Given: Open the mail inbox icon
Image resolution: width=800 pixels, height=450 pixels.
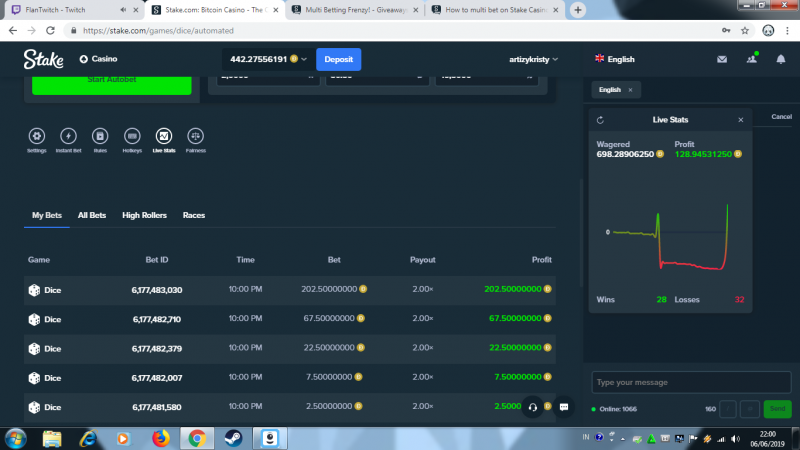Looking at the screenshot, I should [722, 59].
